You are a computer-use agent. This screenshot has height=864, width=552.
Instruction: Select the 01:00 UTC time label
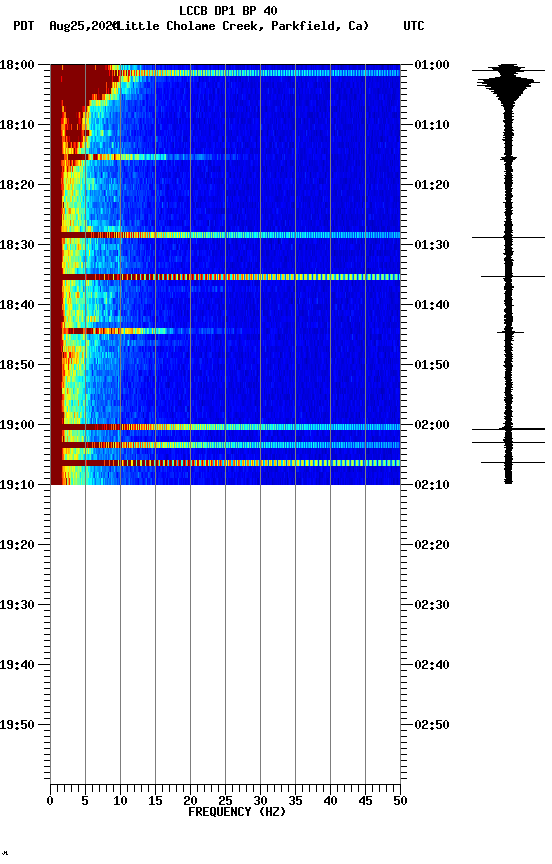(x=432, y=64)
